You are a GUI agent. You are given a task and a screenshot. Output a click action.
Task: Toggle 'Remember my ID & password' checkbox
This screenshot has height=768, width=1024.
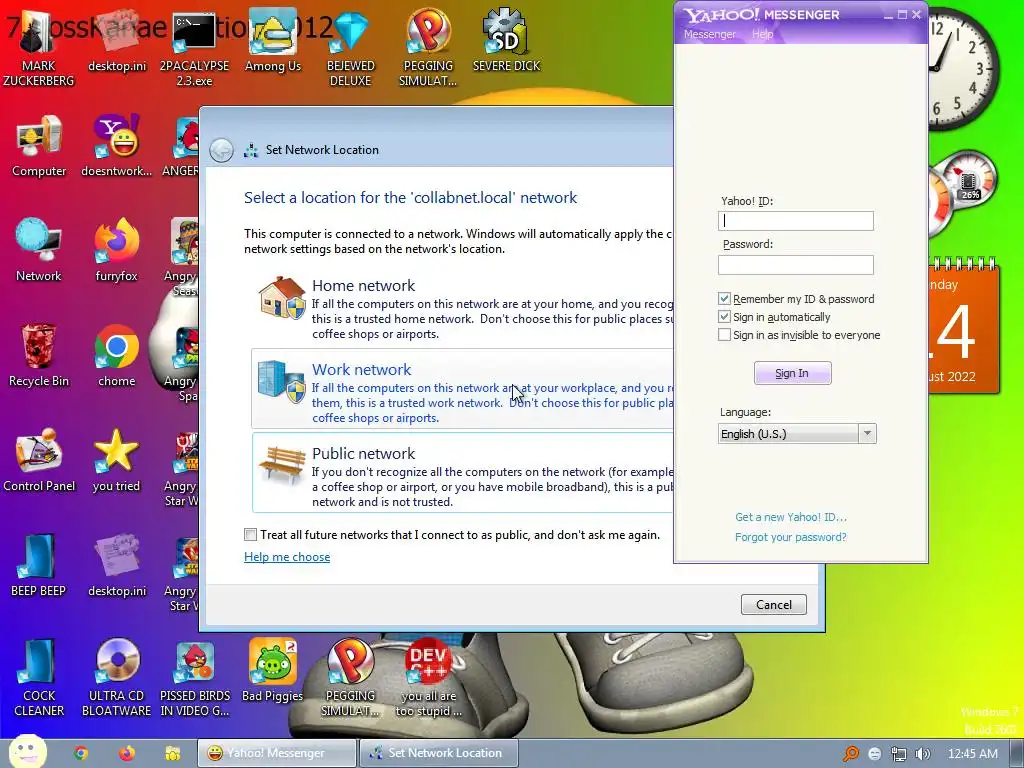724,298
